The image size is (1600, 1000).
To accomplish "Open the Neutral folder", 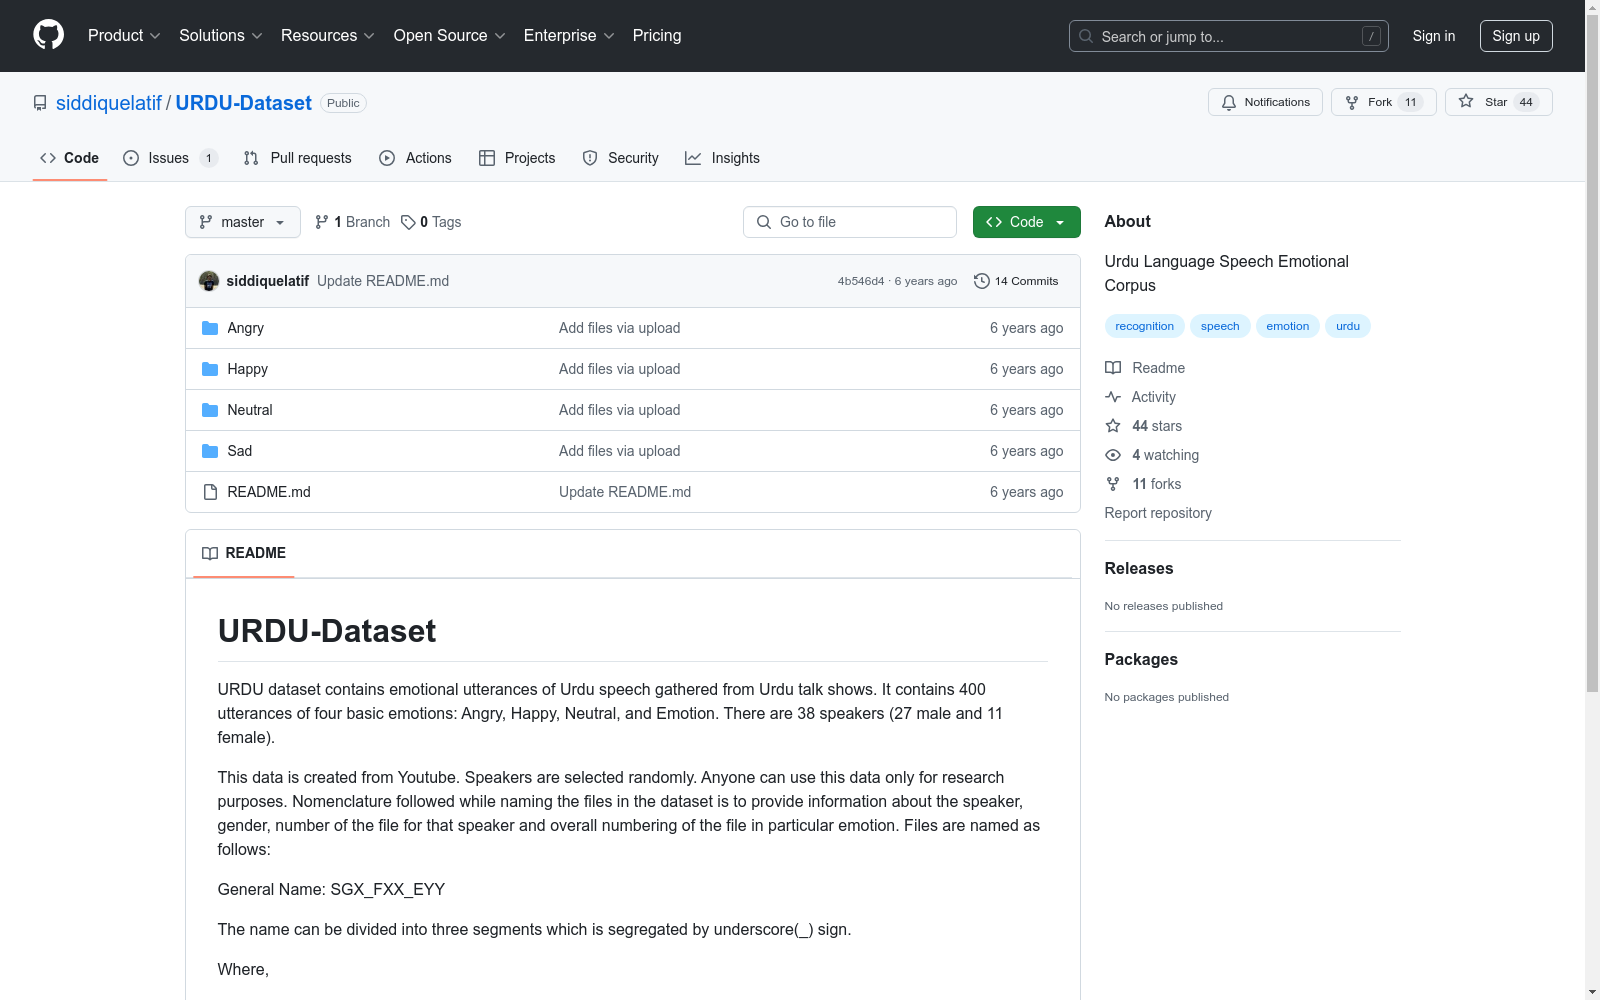I will 249,410.
